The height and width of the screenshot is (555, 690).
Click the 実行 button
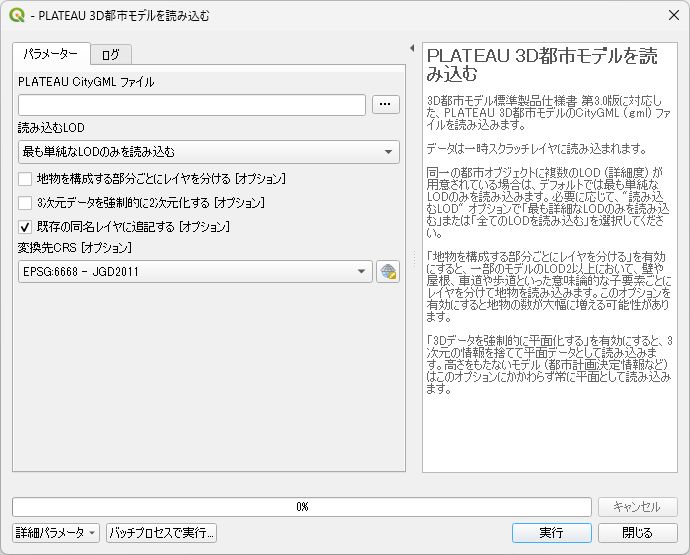click(551, 533)
